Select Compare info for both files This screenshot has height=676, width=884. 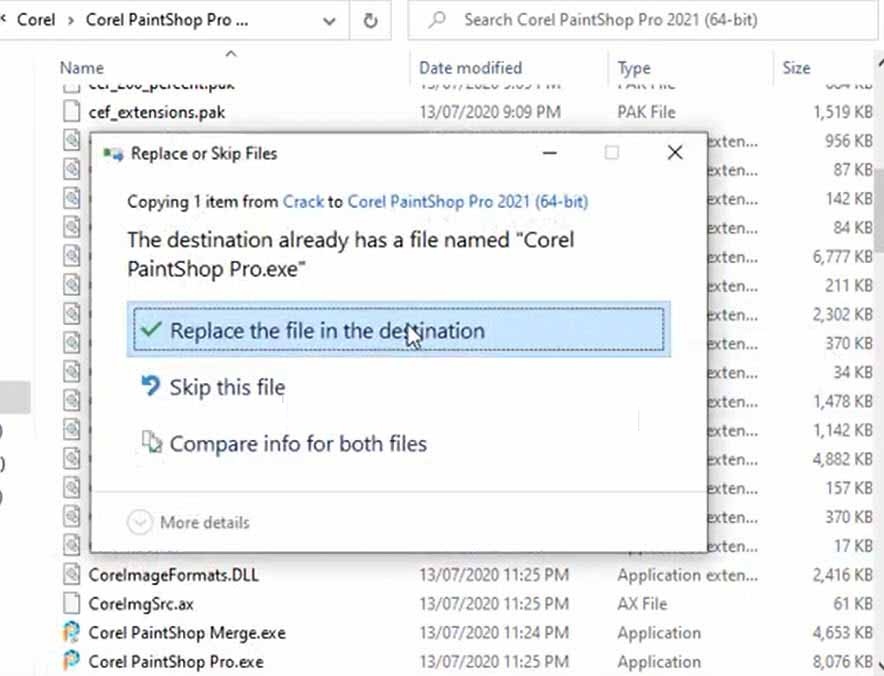pyautogui.click(x=298, y=443)
